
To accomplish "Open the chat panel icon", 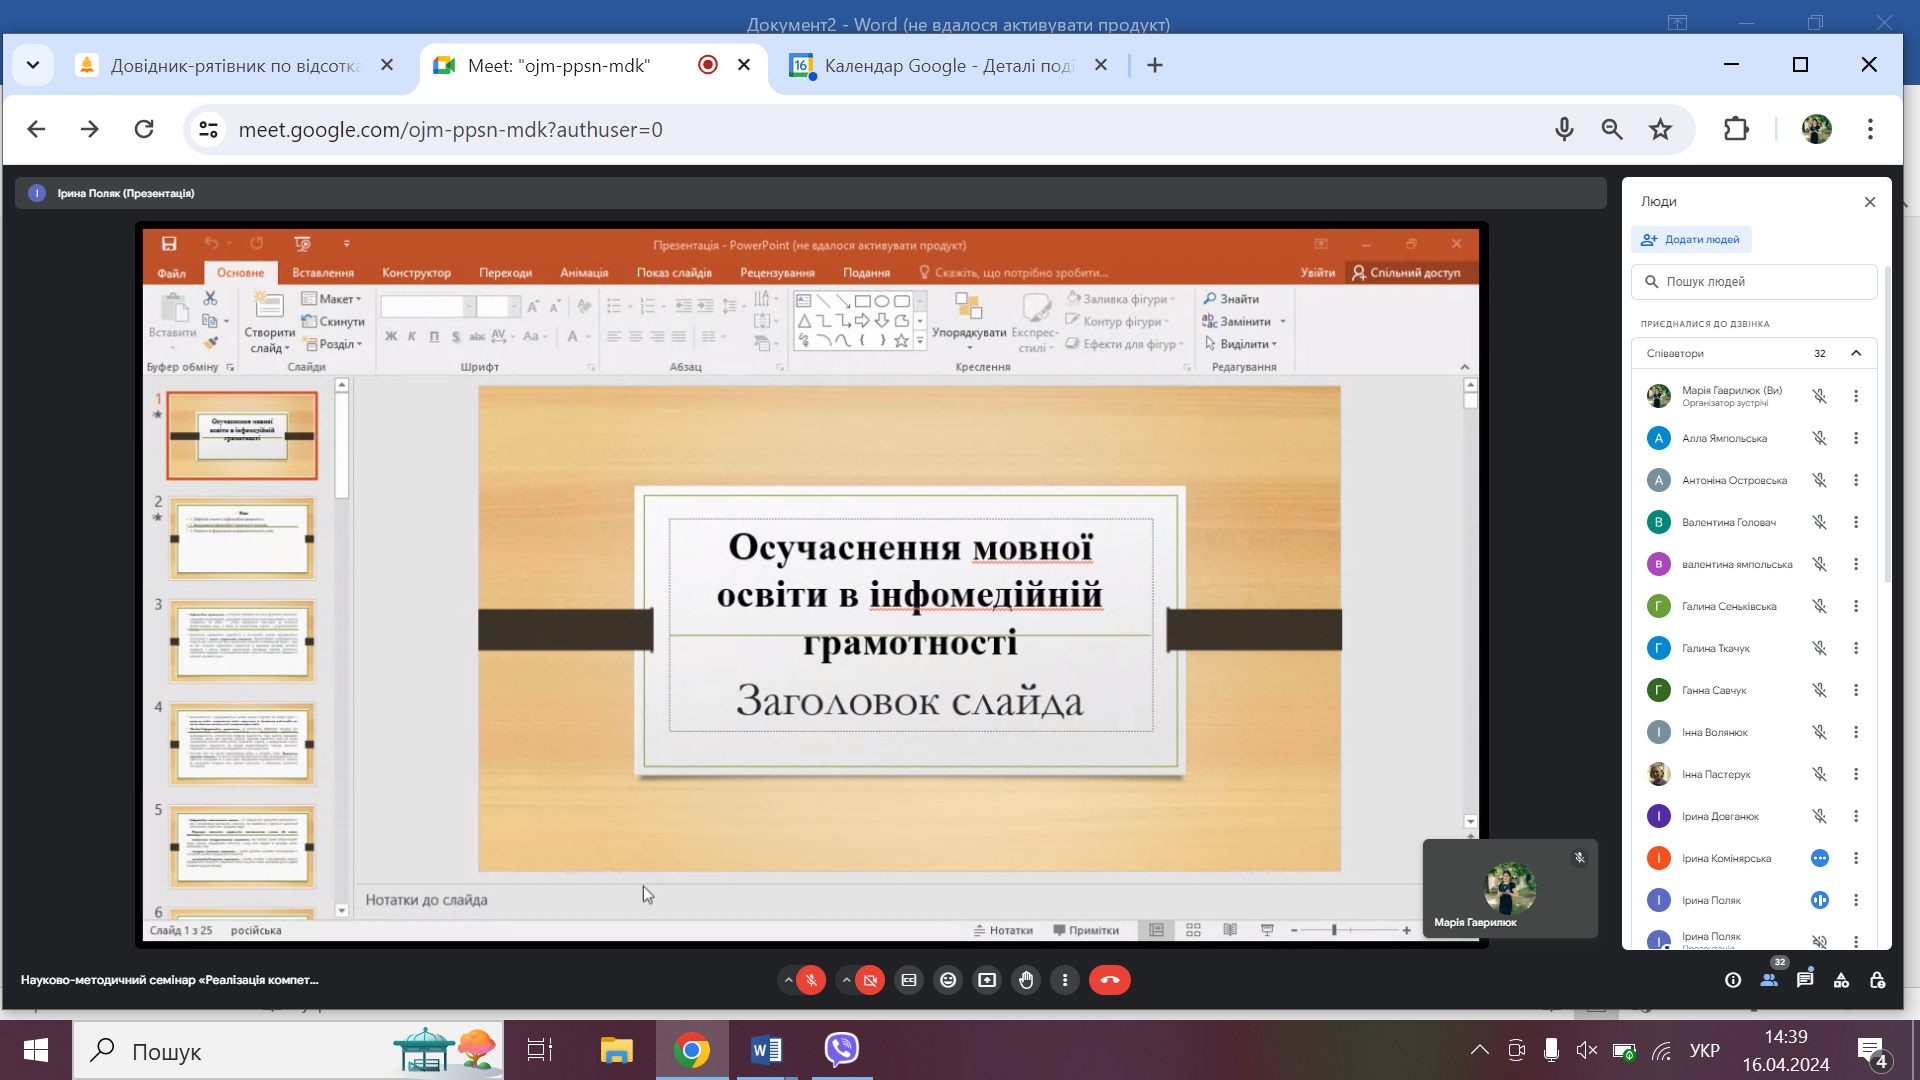I will (x=1805, y=980).
